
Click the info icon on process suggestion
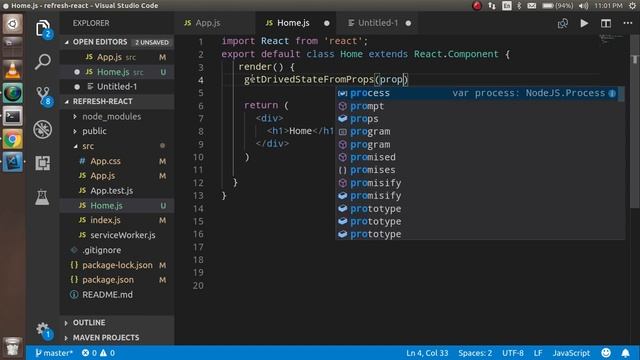click(612, 93)
